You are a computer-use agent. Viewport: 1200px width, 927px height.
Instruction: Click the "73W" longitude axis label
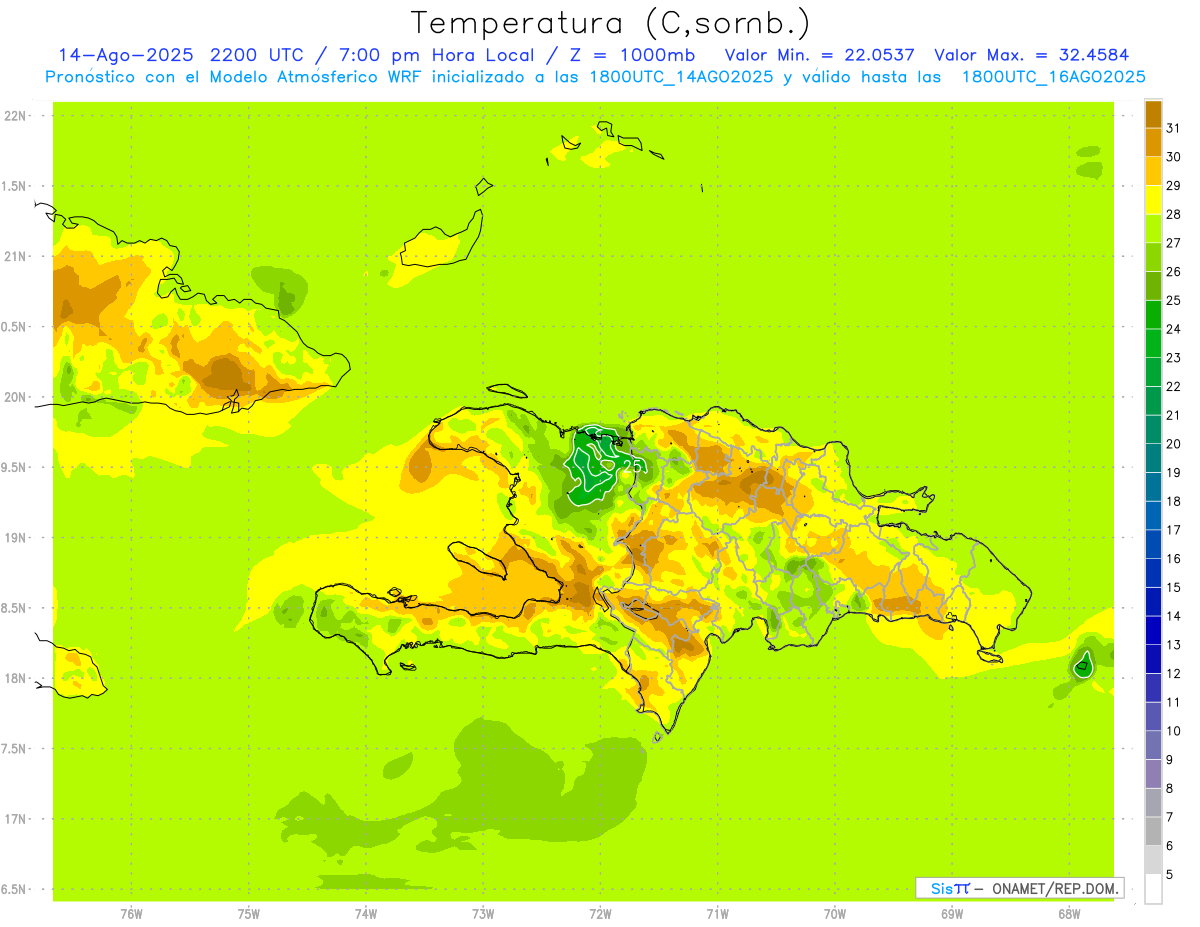(483, 914)
